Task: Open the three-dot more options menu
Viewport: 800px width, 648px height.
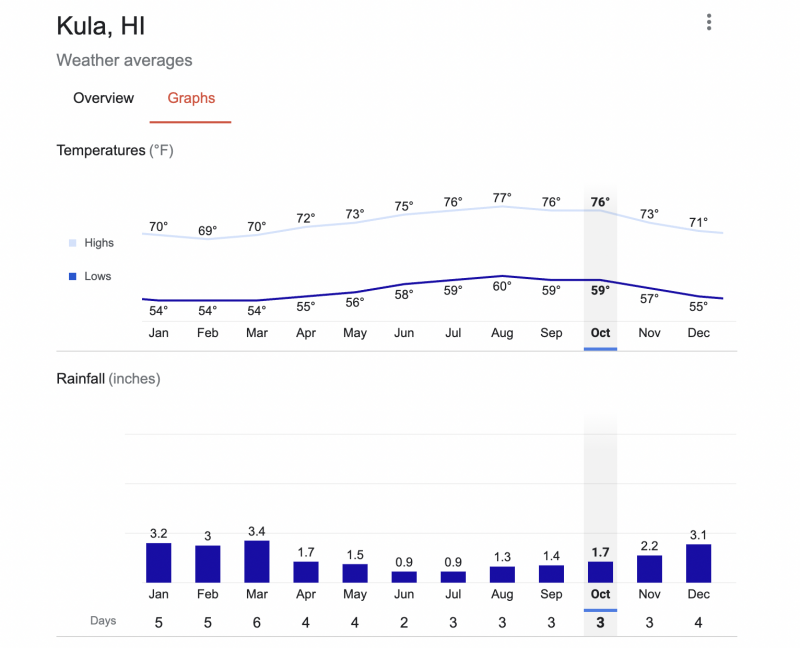Action: 709,23
